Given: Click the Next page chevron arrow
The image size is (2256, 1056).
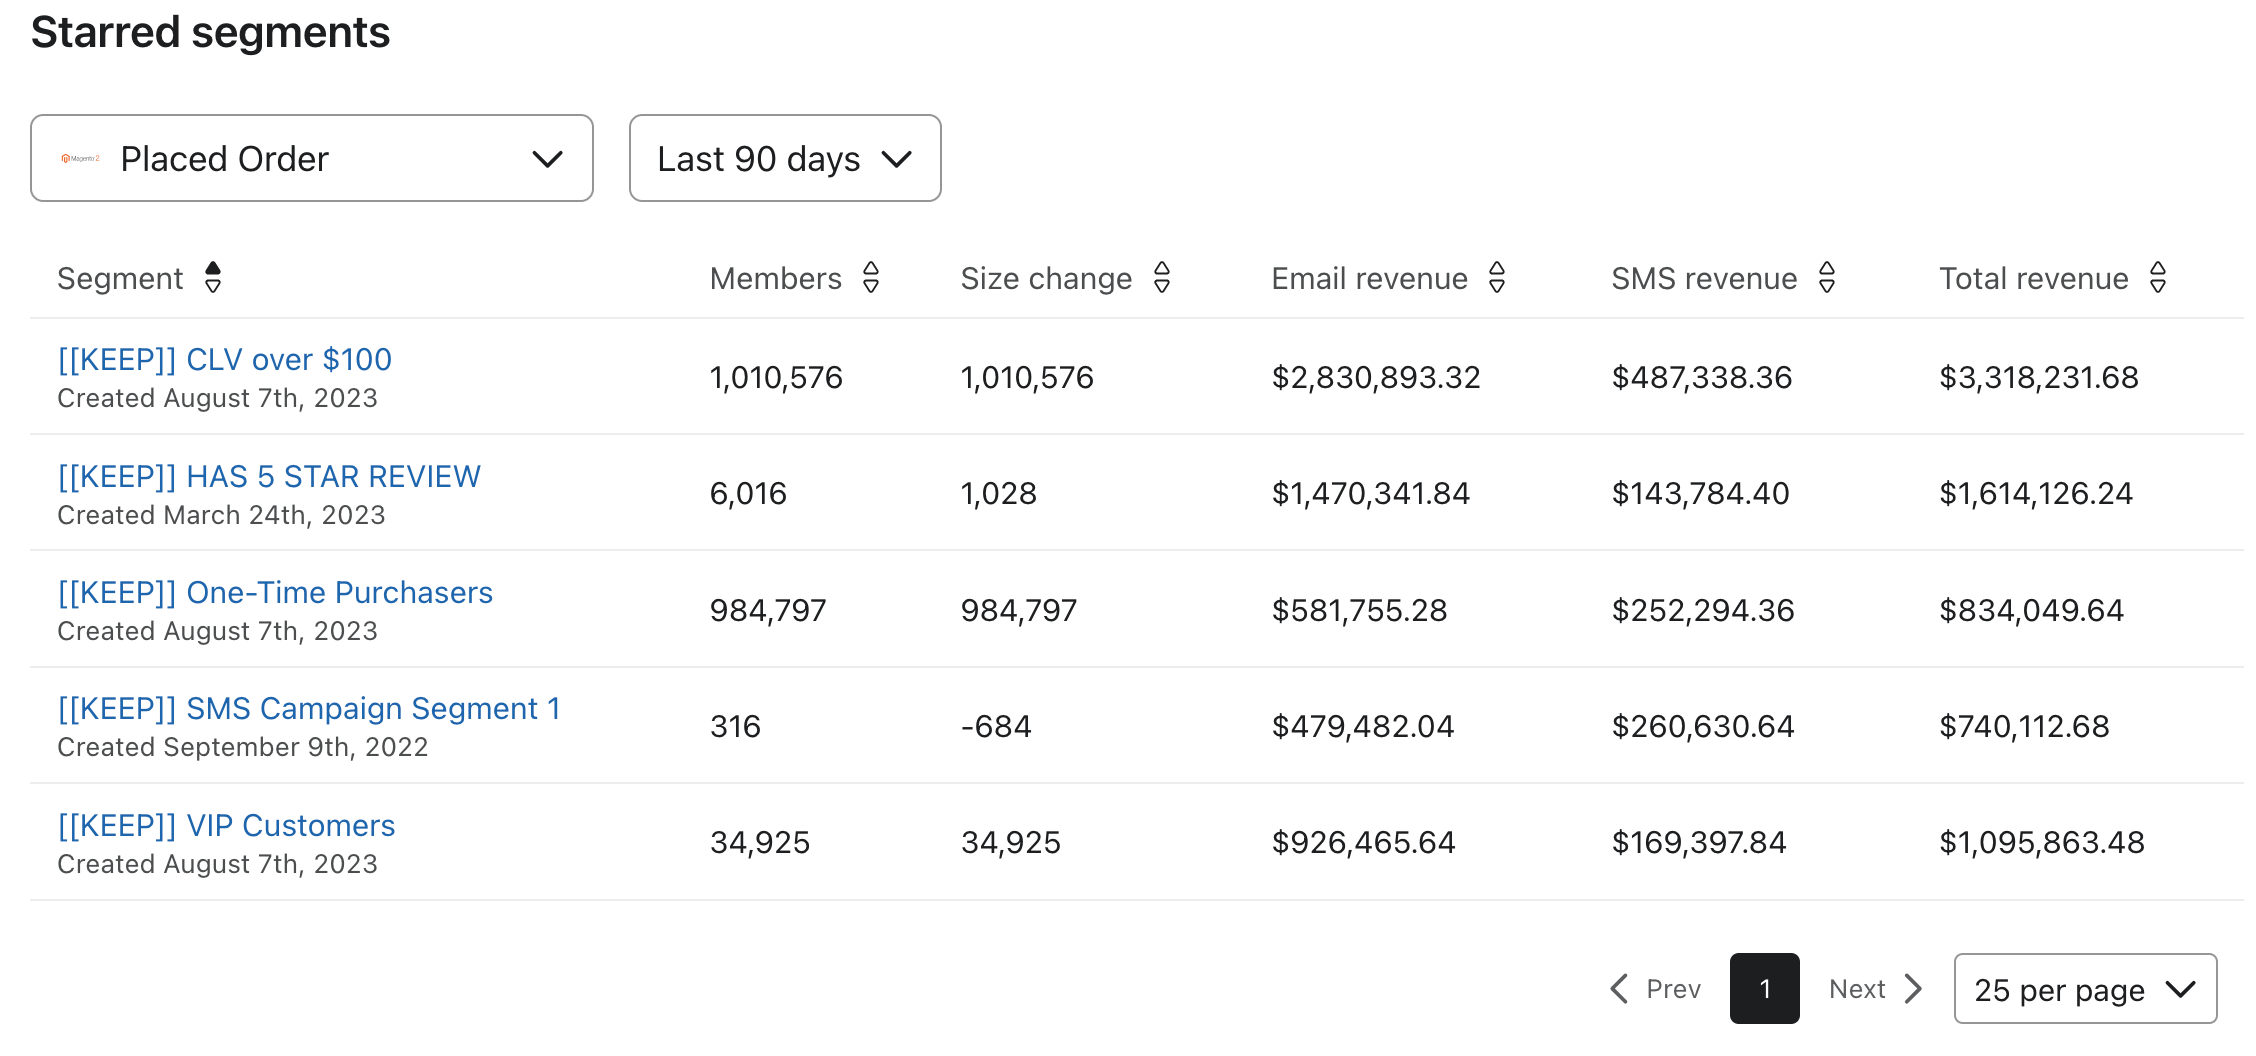Looking at the screenshot, I should point(1914,989).
